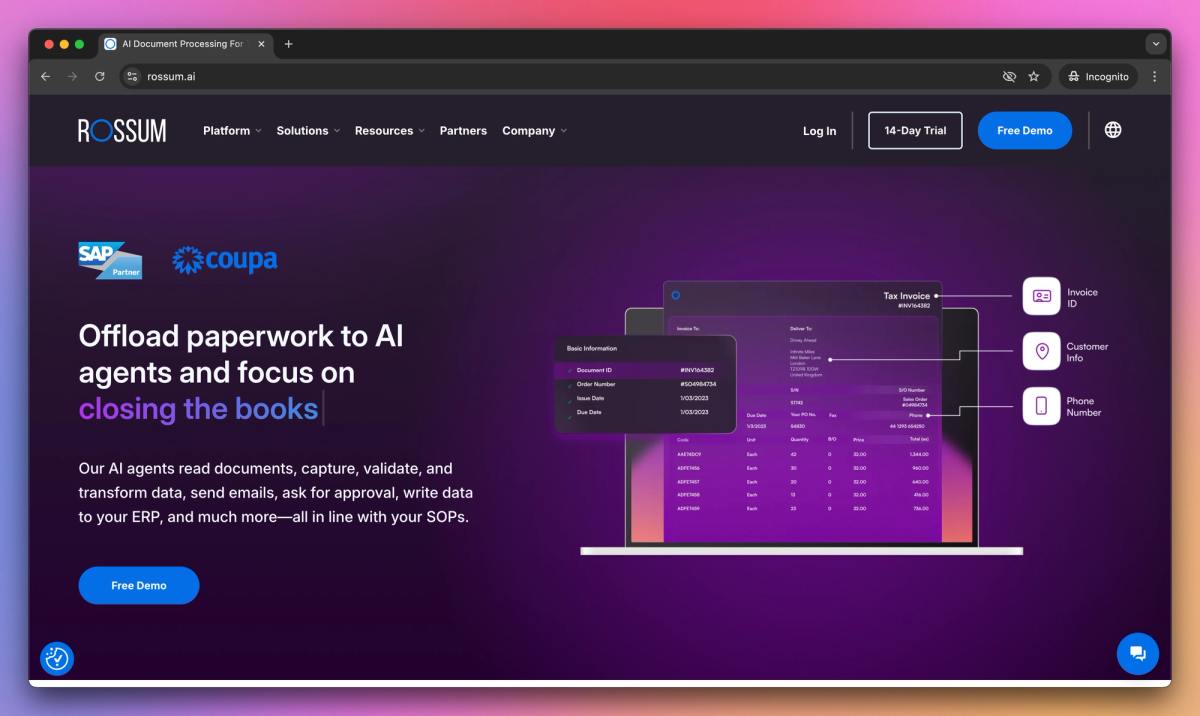Click the Coupa logo
This screenshot has height=716, width=1200.
(225, 260)
